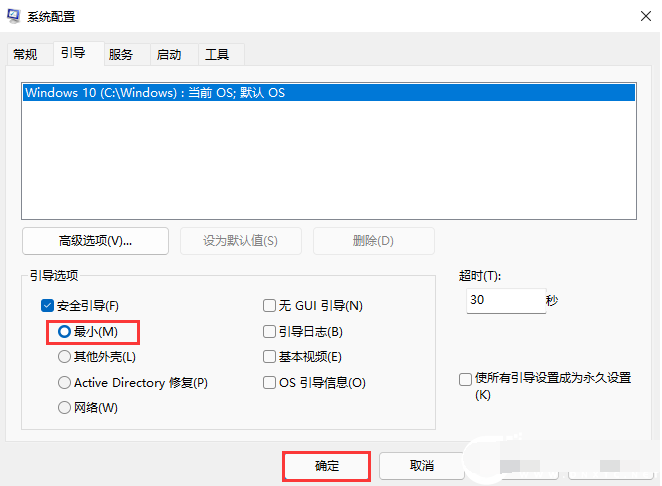Toggle the 安全引导 checkbox

pos(47,306)
